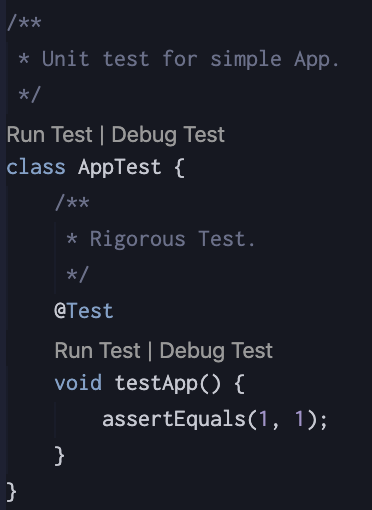372x510 pixels.
Task: Click the 'Rigorous Test.' comment line
Action: click(172, 239)
